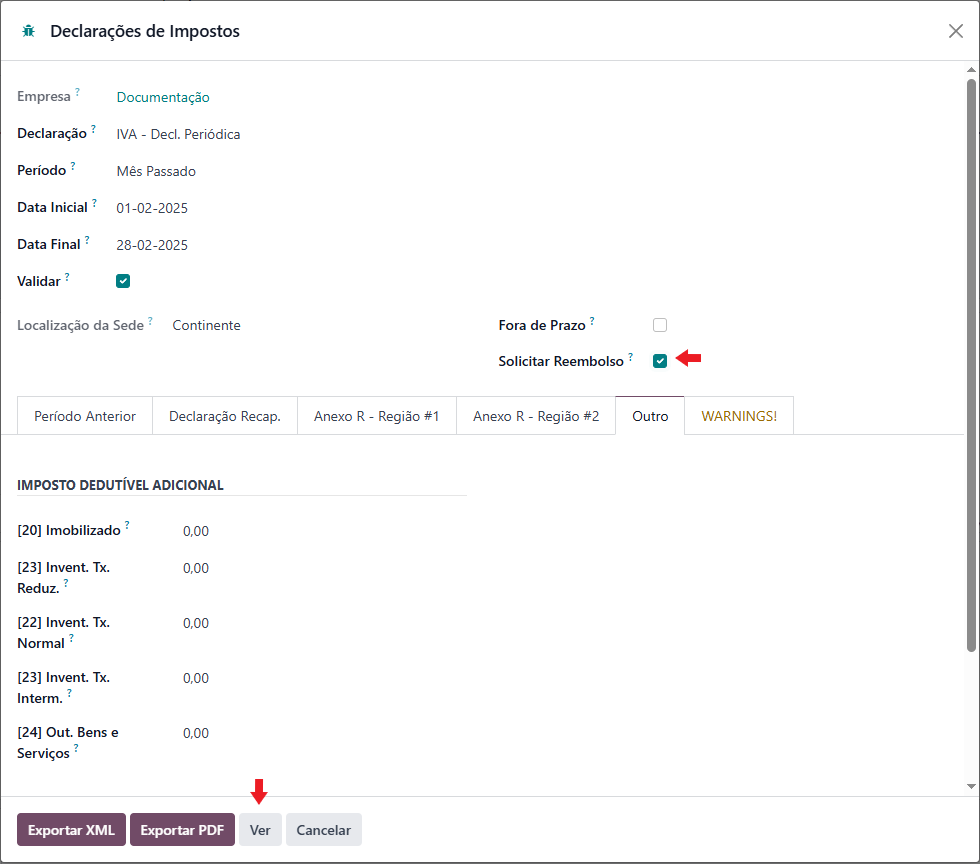The image size is (980, 864).
Task: Open the Período field showing Mês Passado
Action: coord(156,171)
